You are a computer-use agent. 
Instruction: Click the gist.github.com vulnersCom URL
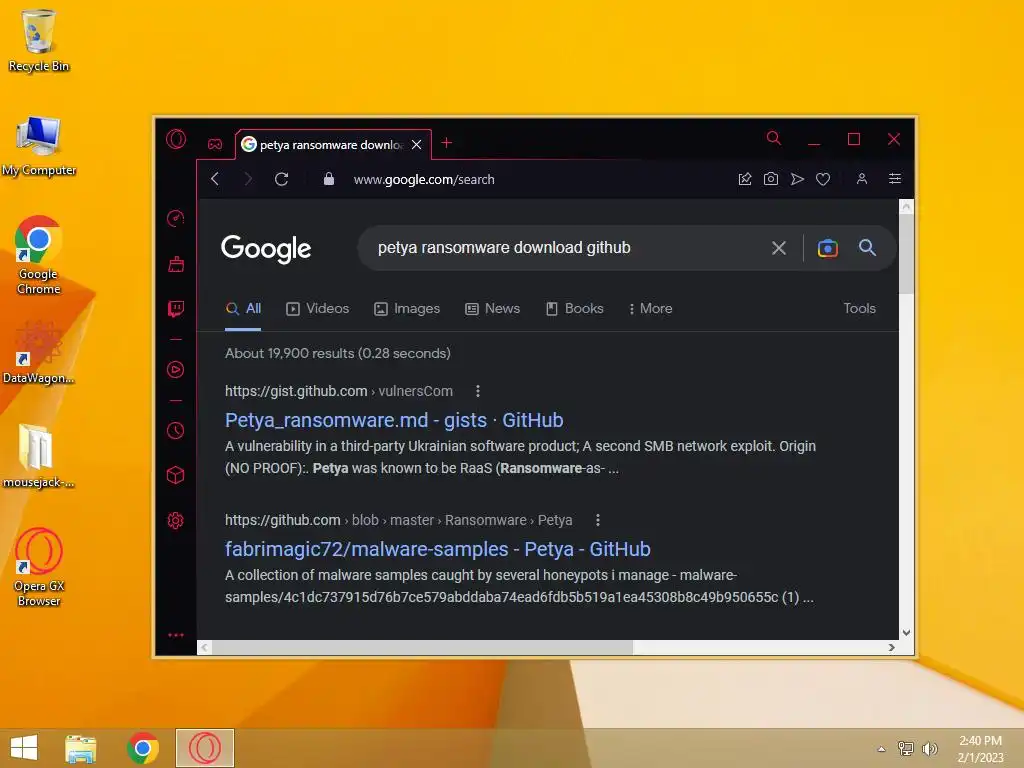point(339,391)
